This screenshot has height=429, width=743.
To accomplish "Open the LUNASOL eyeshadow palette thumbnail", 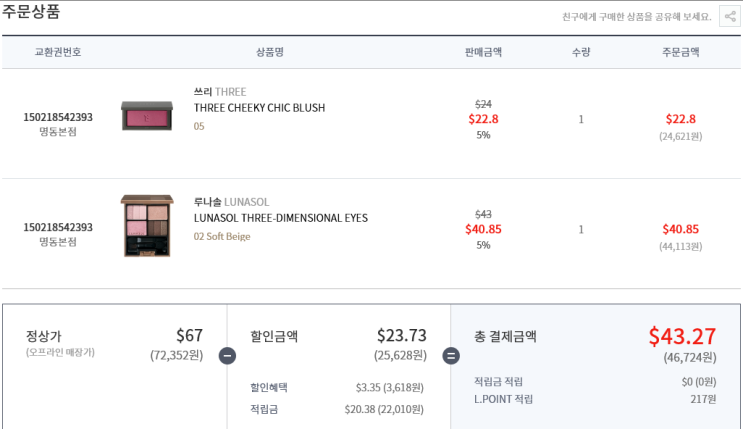I will 147,226.
